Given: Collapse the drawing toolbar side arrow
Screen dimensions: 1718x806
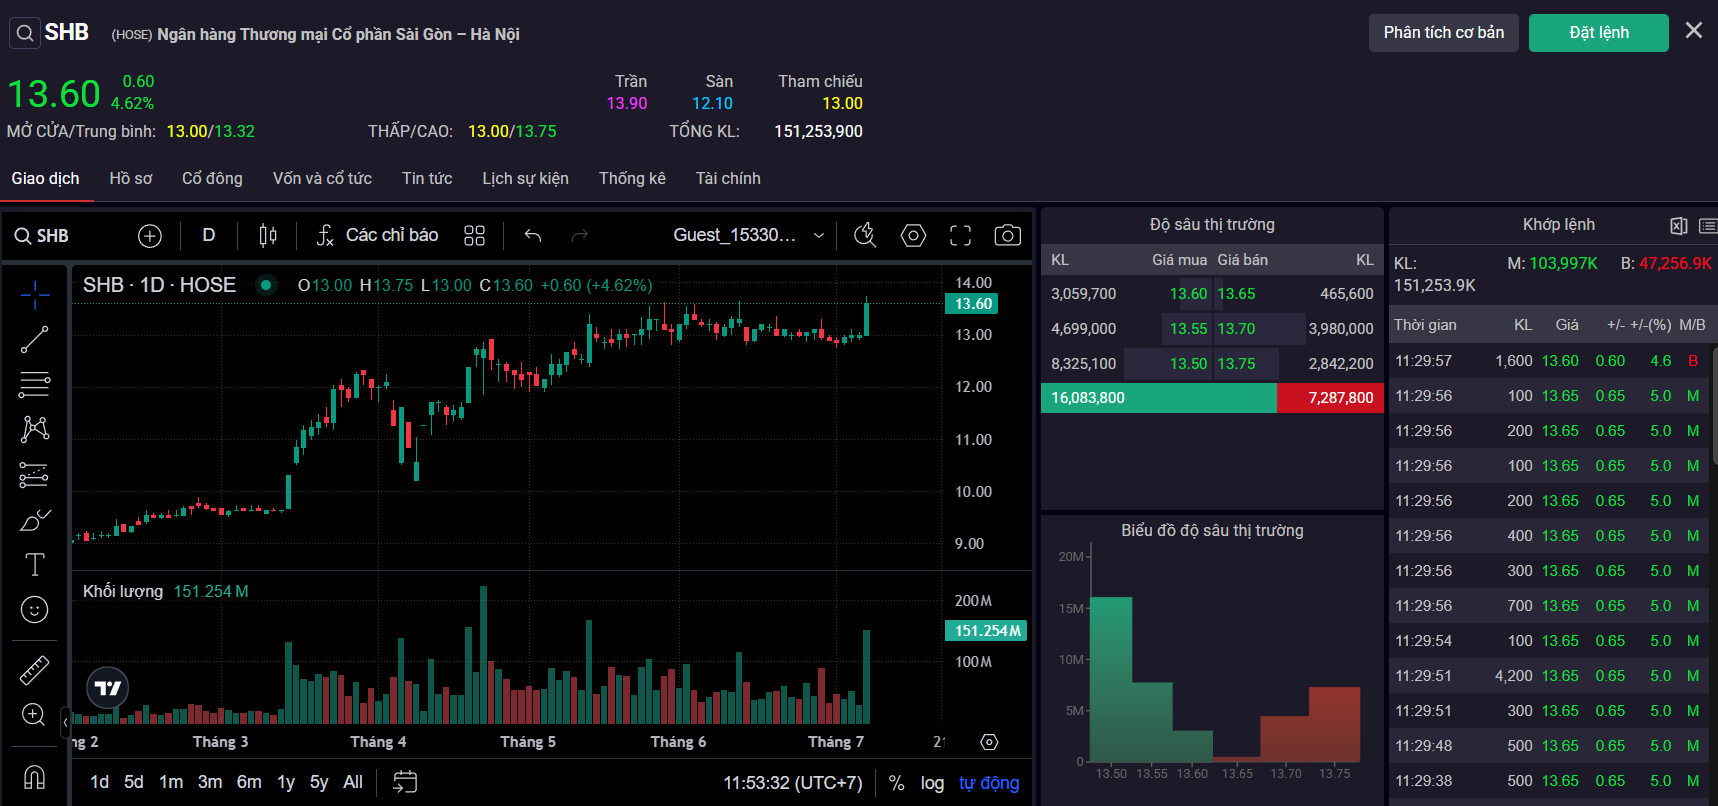Looking at the screenshot, I should click(66, 720).
